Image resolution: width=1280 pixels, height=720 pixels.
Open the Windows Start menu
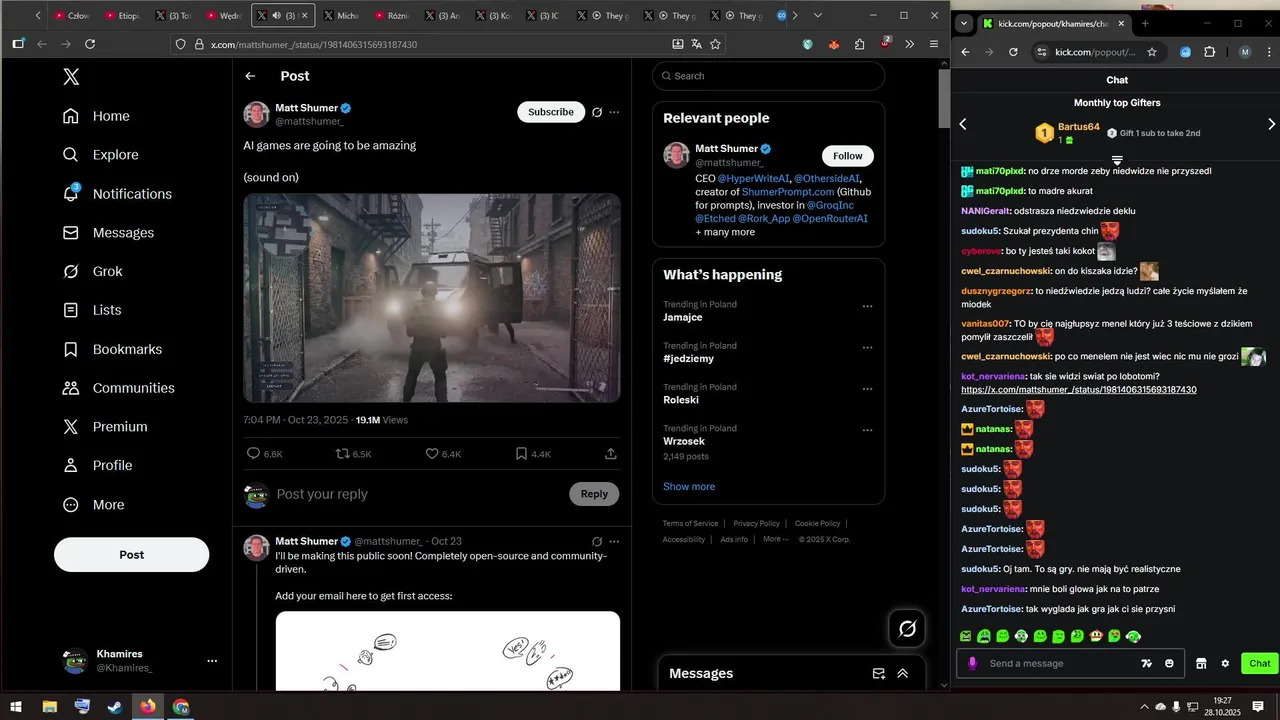[17, 707]
